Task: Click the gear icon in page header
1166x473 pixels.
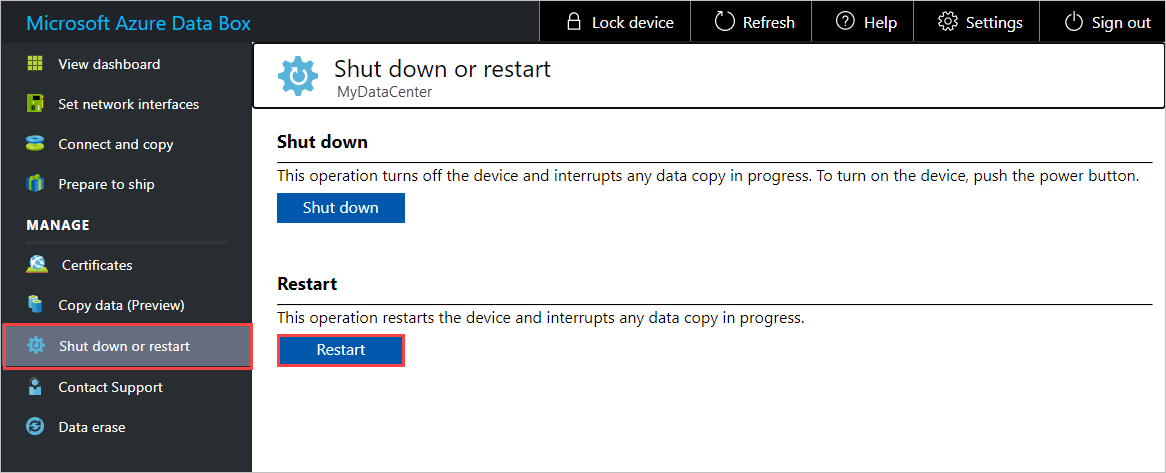Action: (297, 76)
